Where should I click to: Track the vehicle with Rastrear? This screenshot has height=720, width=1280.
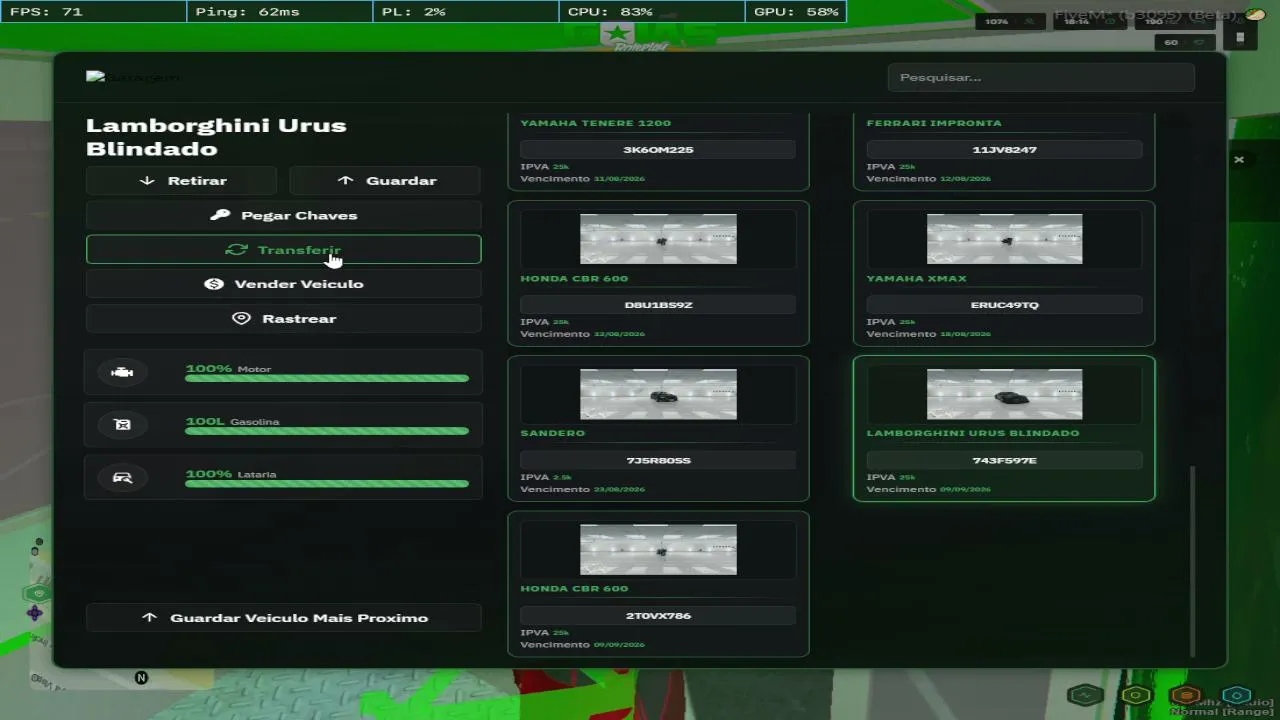pos(283,318)
